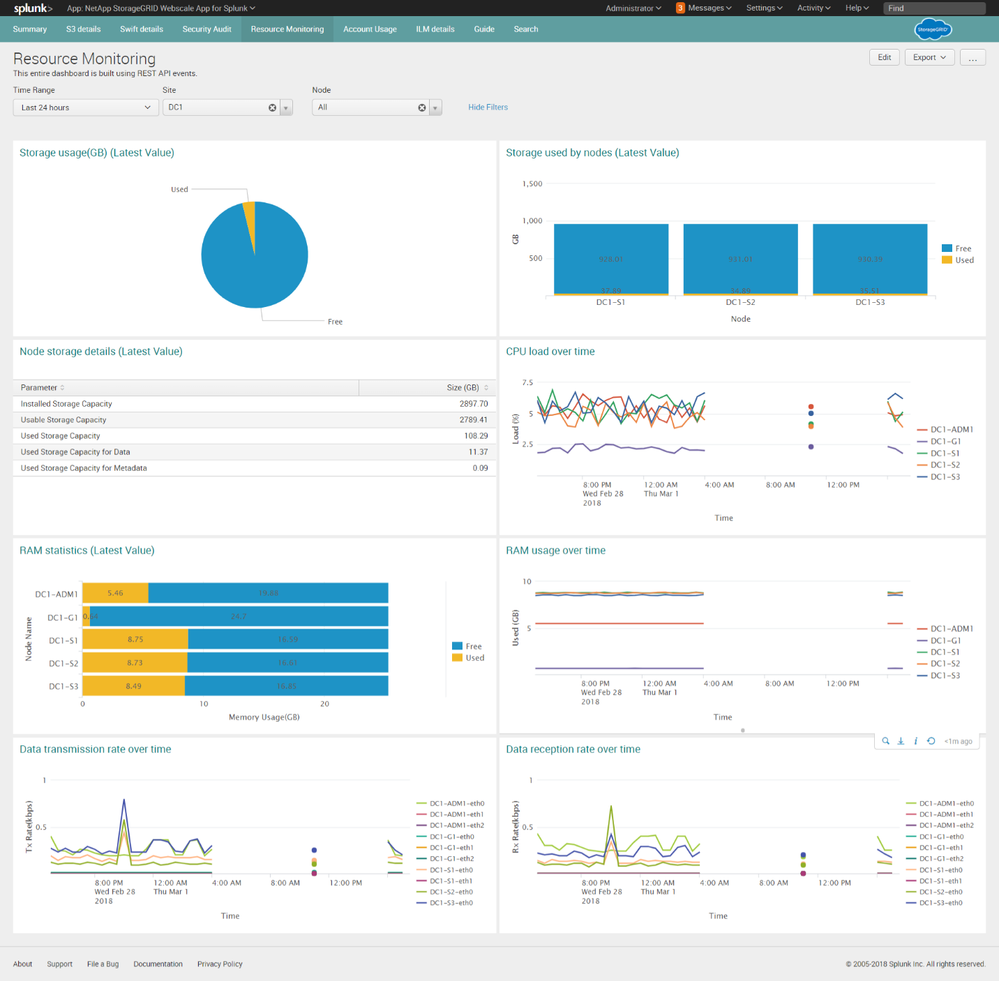Image resolution: width=999 pixels, height=981 pixels.
Task: Open the Export dropdown menu
Action: pos(929,58)
